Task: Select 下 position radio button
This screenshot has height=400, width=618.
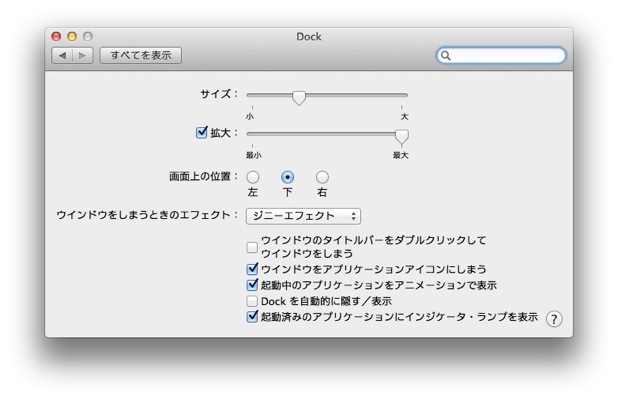Action: [287, 177]
